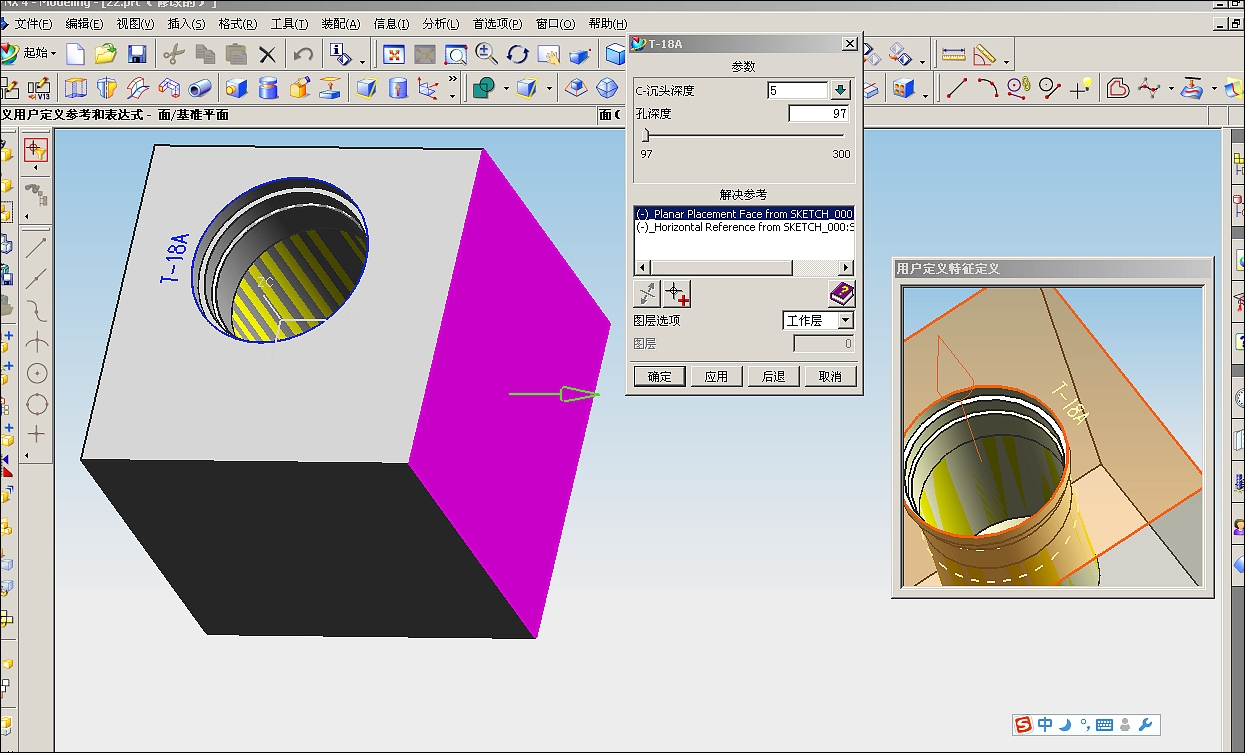Click the Line curve icon in top toolbar
The width and height of the screenshot is (1245, 753).
956,88
